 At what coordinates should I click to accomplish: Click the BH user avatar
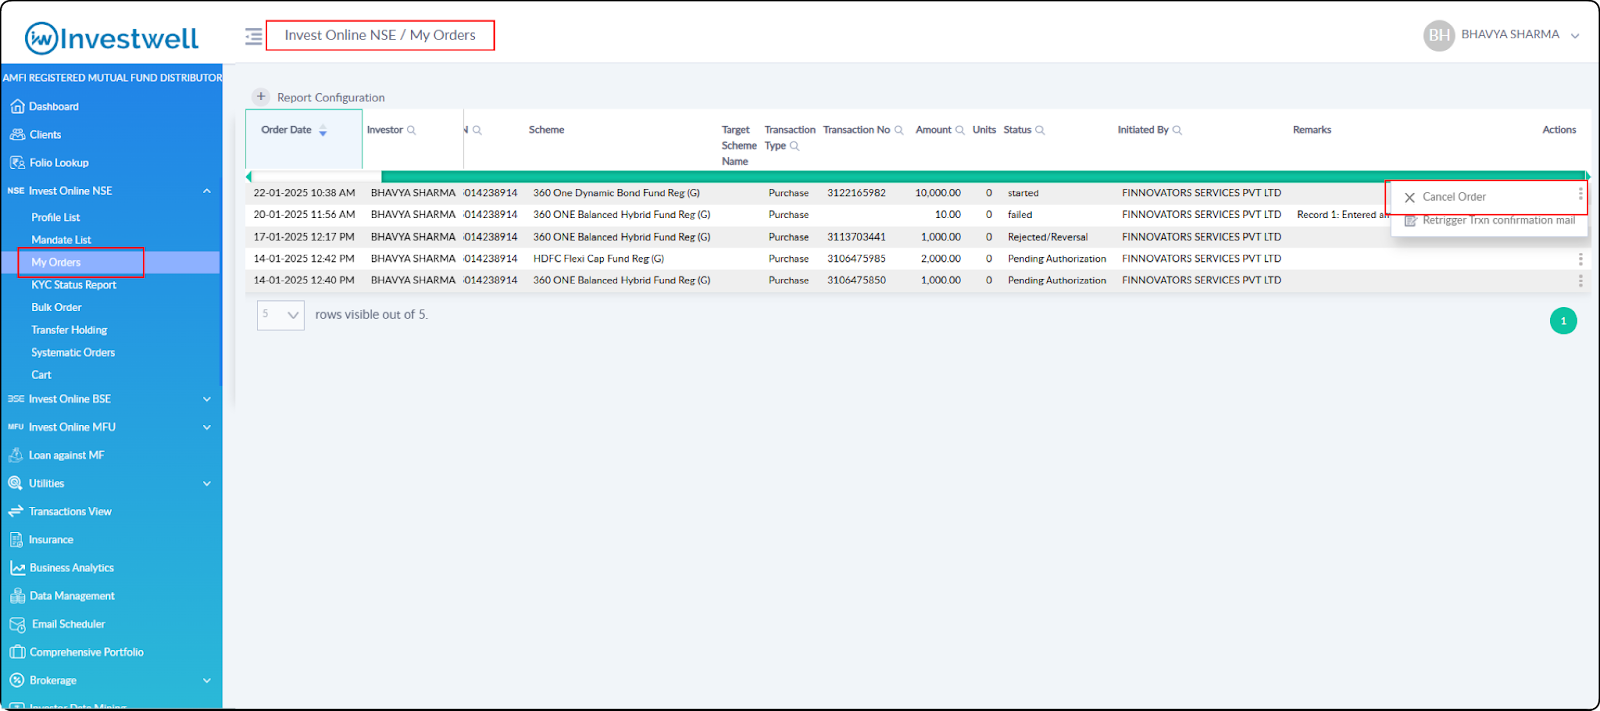1439,35
